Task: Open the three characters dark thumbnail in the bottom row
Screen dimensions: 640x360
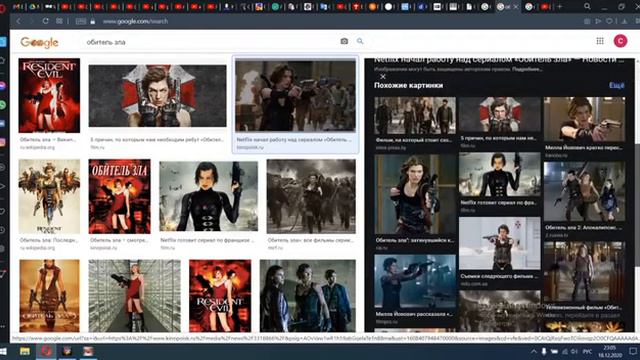Action: point(308,296)
